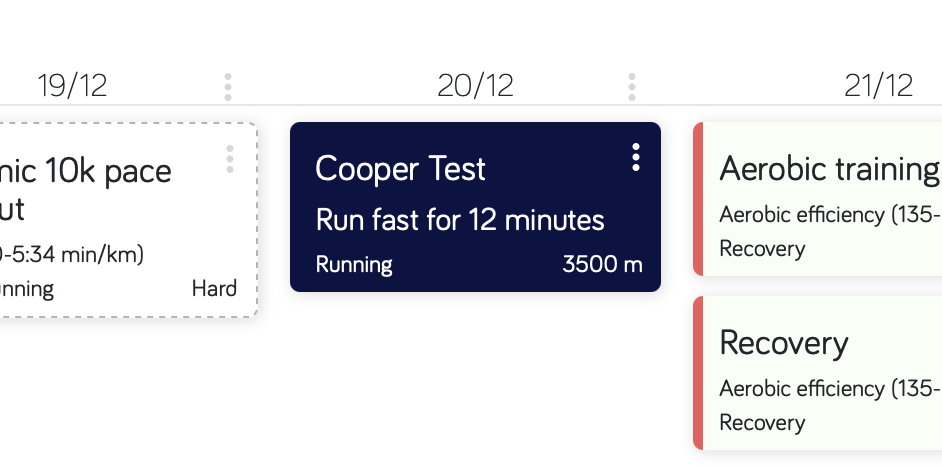Open the 10k pace workout card options
942x468 pixels.
coord(230,159)
